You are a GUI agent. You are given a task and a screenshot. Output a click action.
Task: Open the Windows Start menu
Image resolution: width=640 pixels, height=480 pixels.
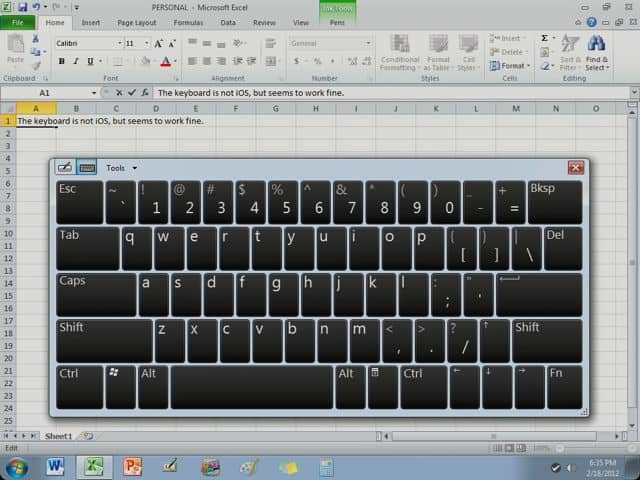(x=16, y=468)
